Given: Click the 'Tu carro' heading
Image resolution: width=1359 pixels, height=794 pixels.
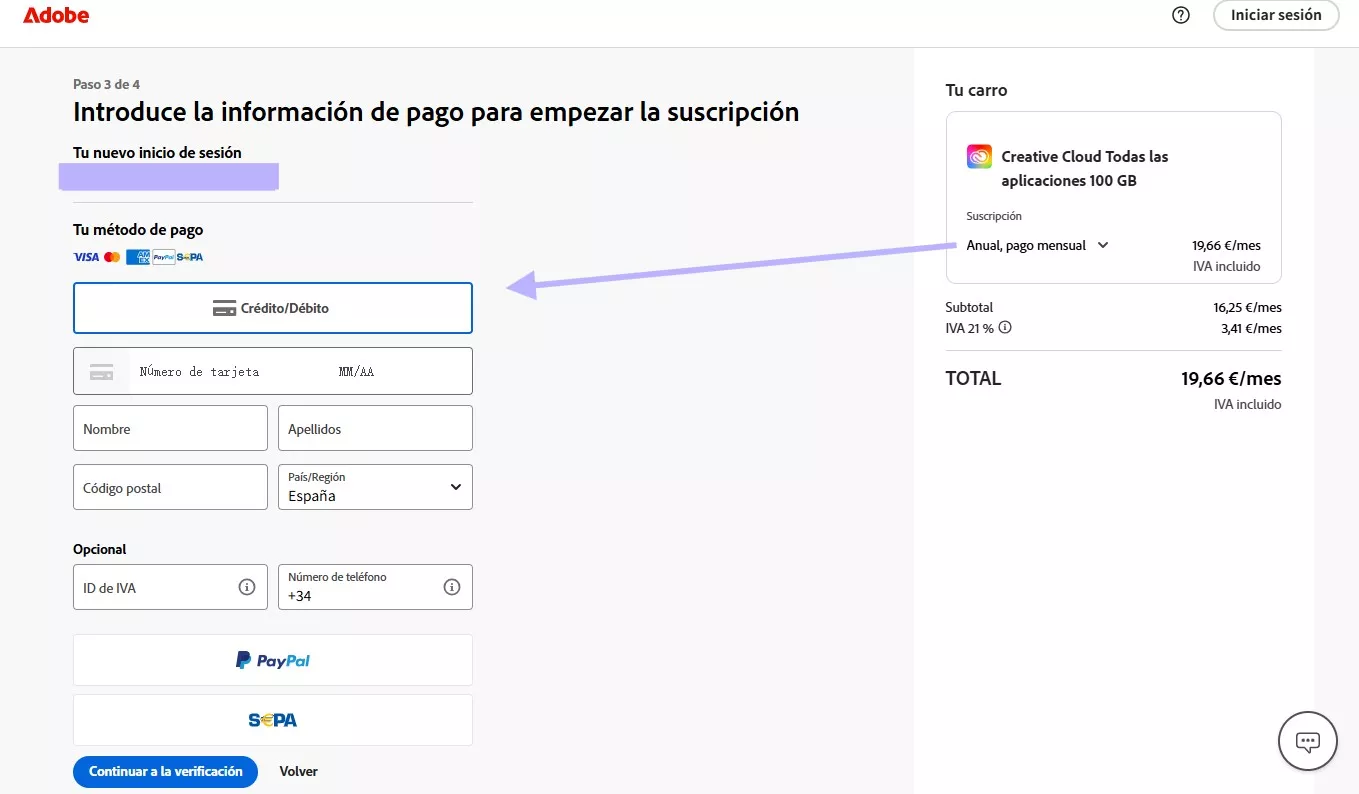Looking at the screenshot, I should [x=976, y=90].
